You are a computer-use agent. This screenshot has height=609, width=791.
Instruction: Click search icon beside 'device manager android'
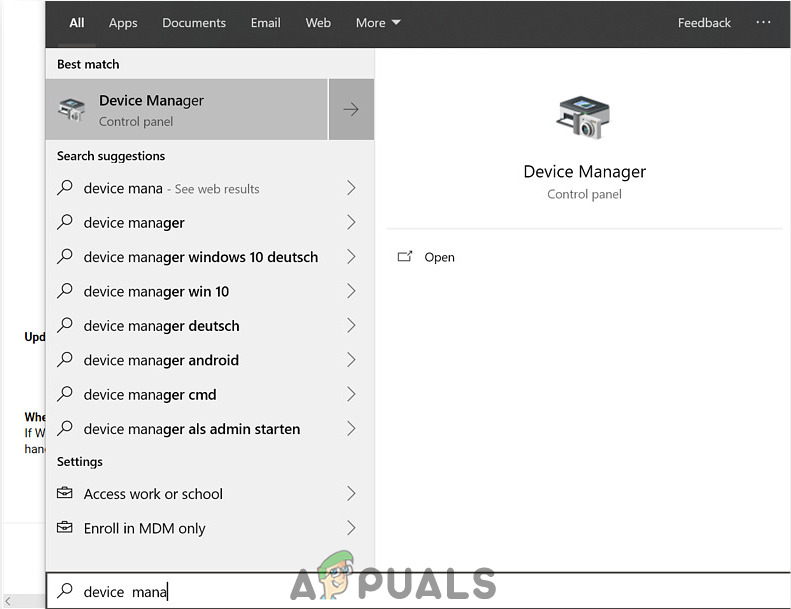tap(65, 359)
